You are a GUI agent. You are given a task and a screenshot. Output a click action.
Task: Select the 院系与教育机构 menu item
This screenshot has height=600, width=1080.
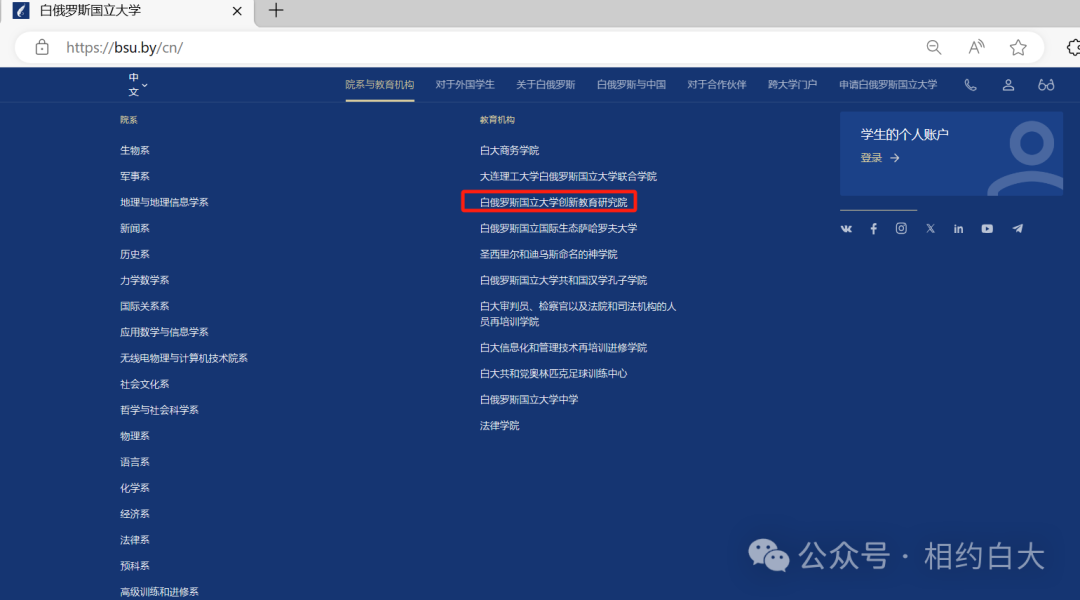(380, 85)
